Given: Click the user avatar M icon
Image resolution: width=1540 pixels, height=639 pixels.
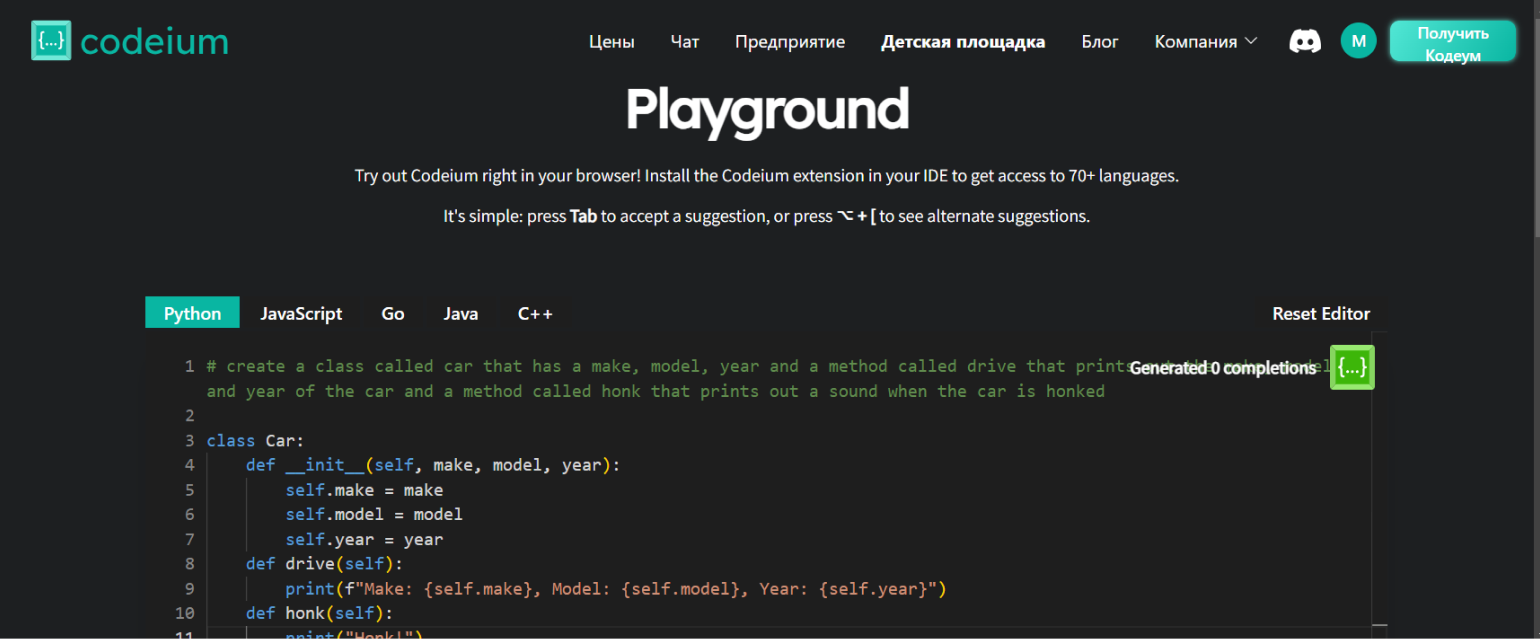Looking at the screenshot, I should click(x=1358, y=41).
